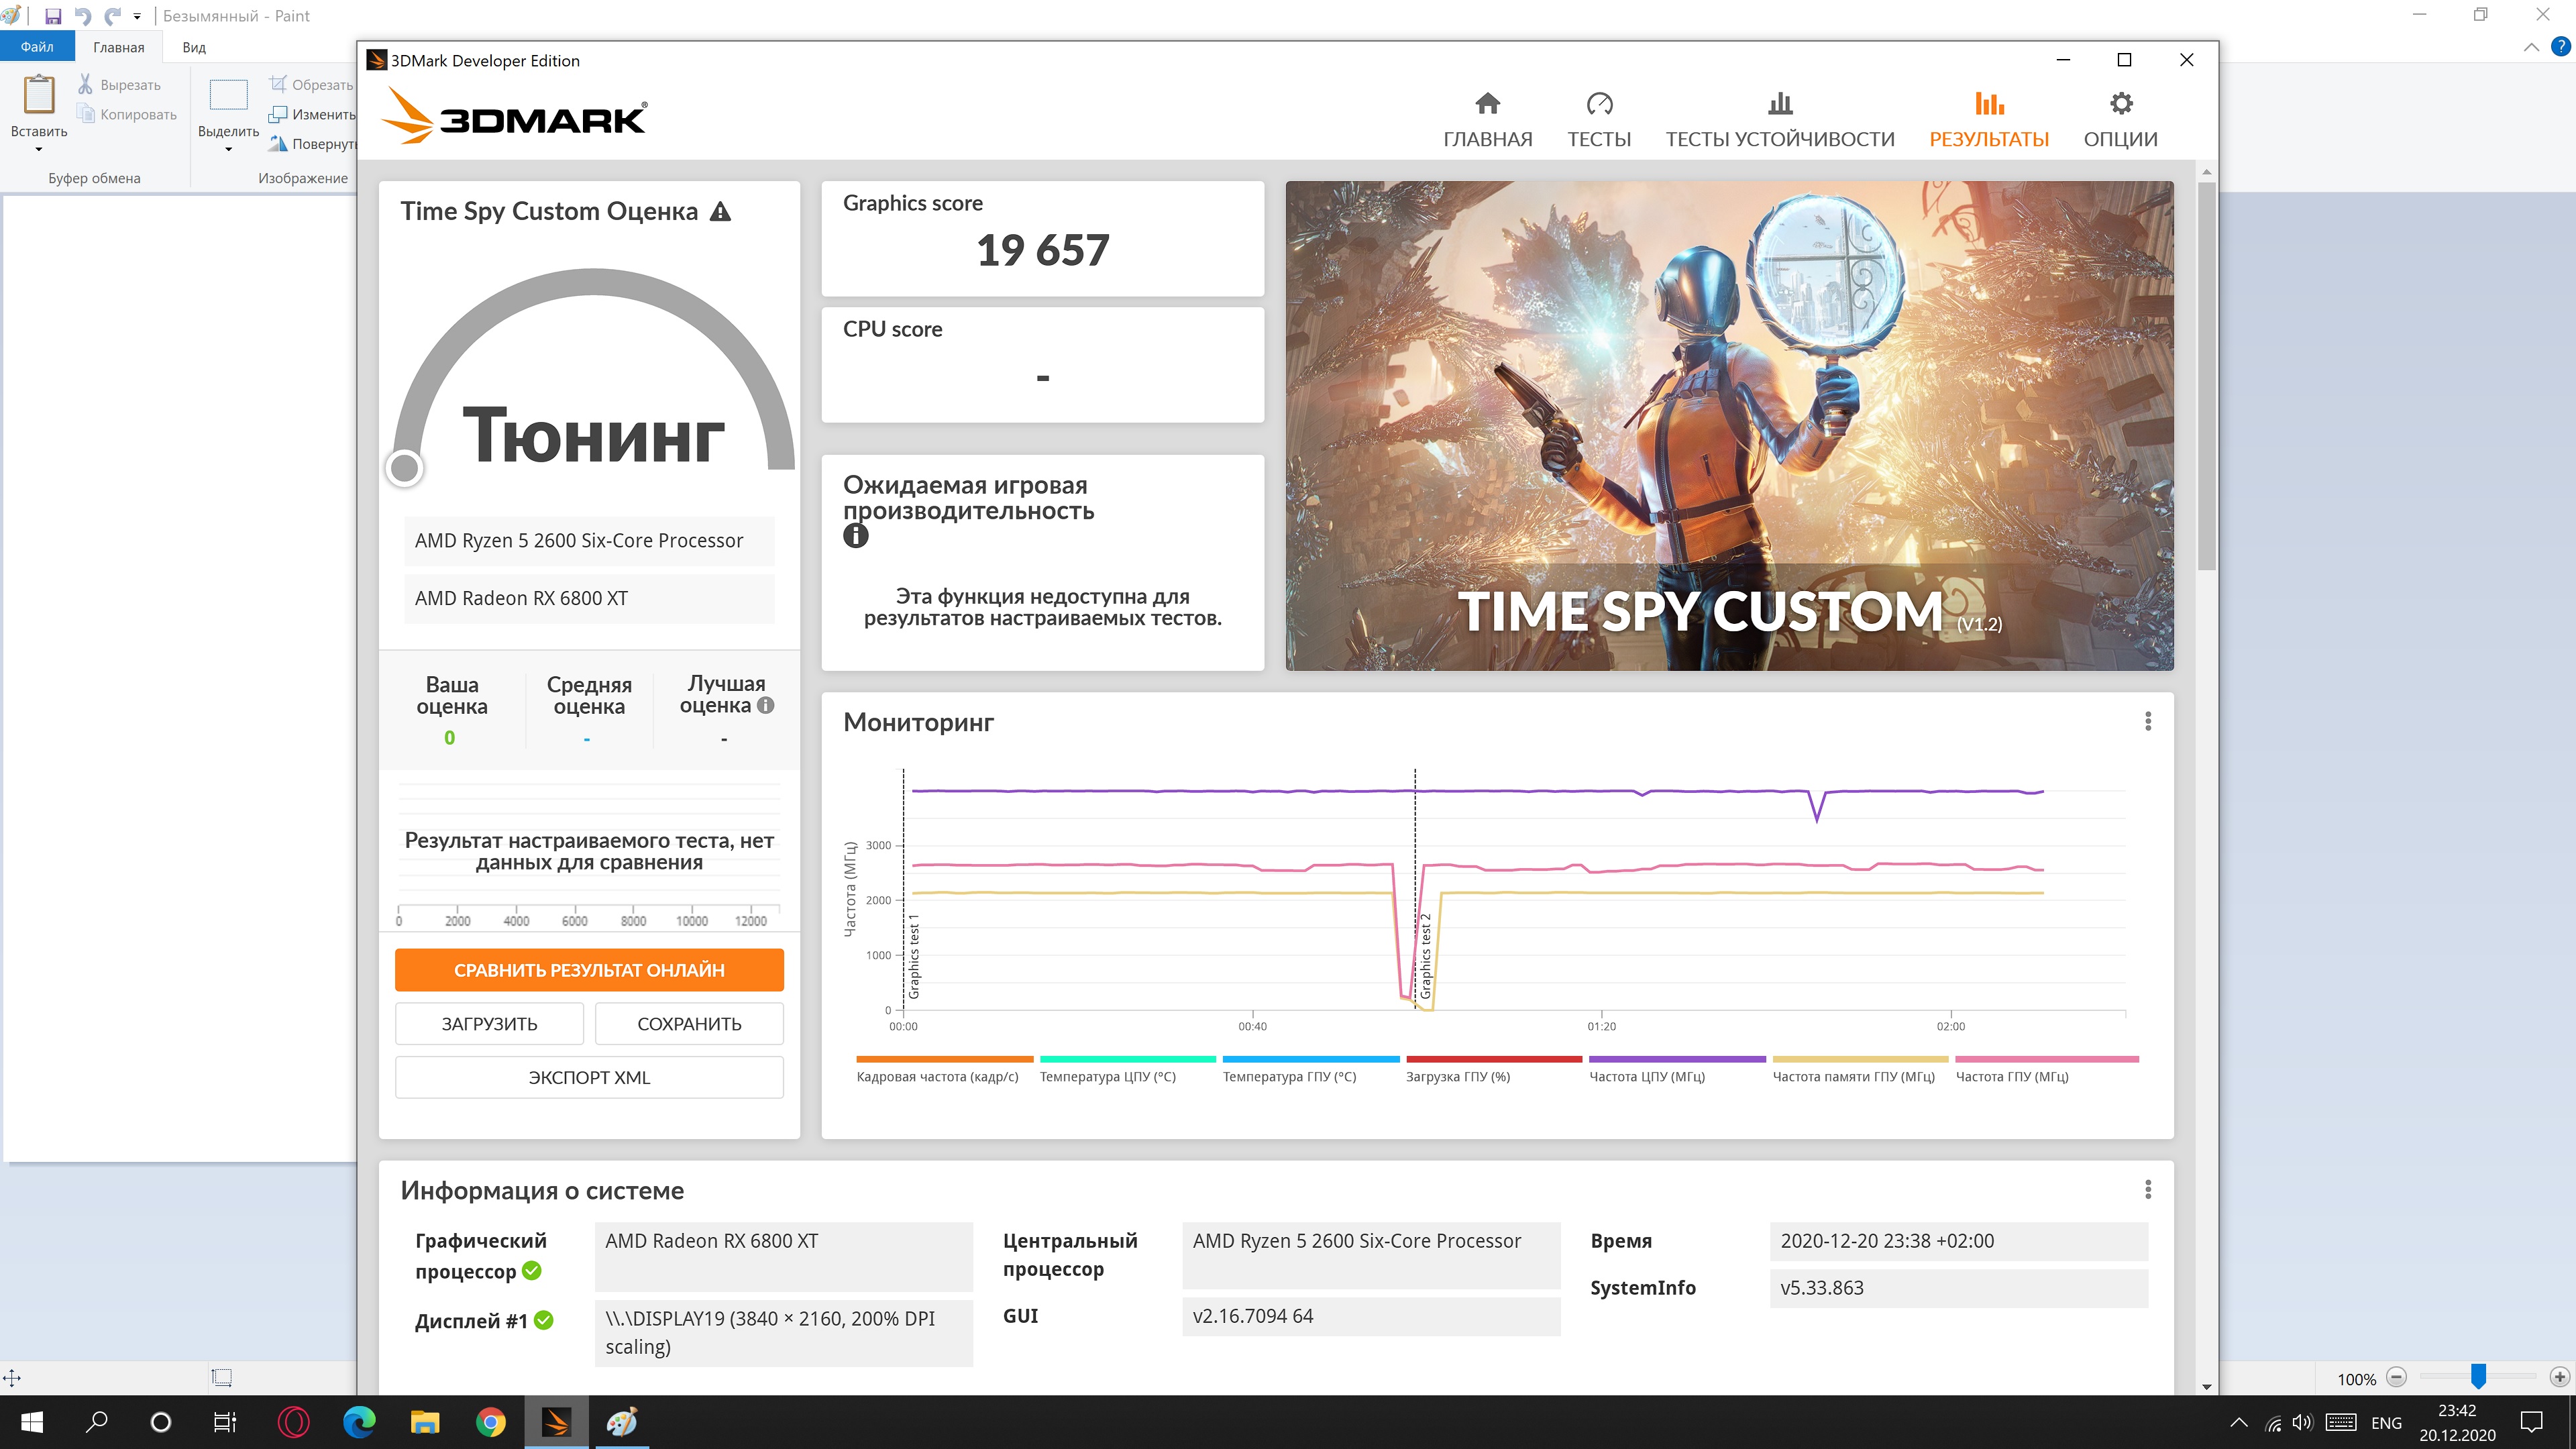Click info icon beside Лучшая оценка
Image resolution: width=2576 pixels, height=1449 pixels.
[x=766, y=706]
